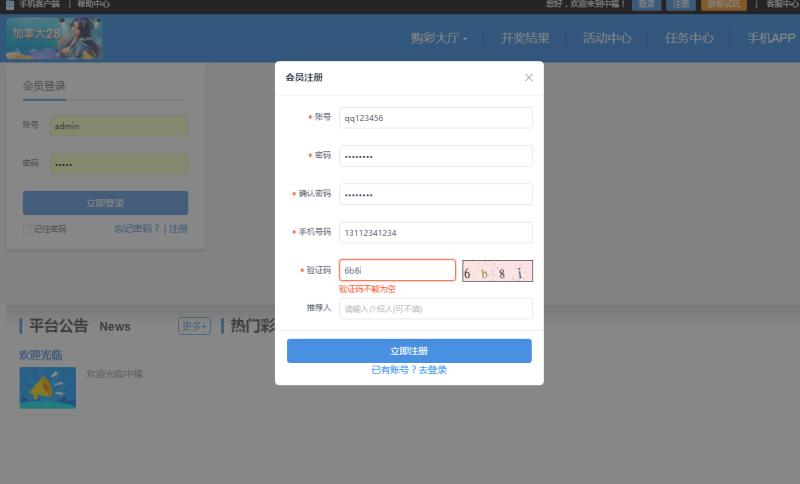Open the 开奖结果 nav item
The width and height of the screenshot is (800, 484).
point(525,39)
